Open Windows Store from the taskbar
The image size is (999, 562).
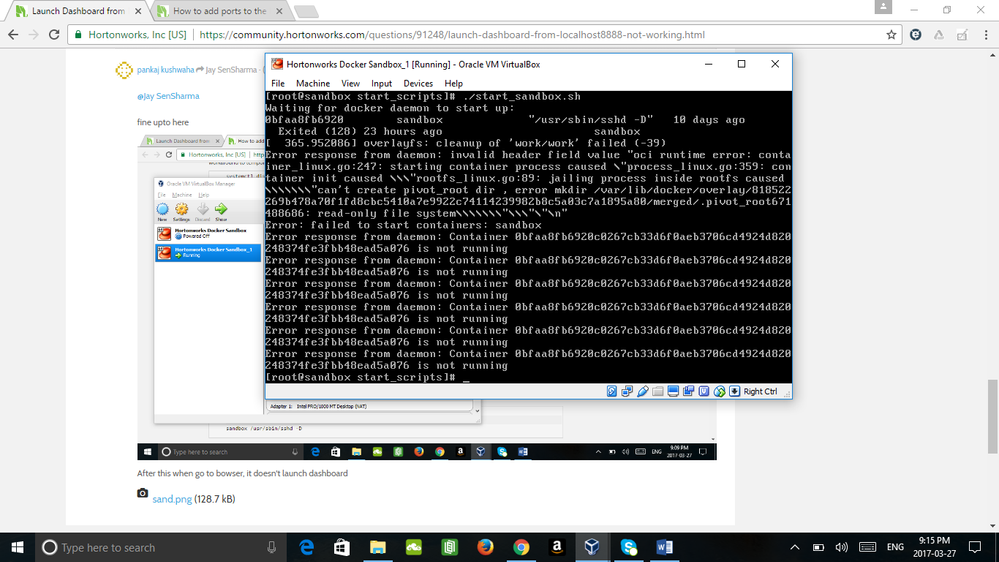342,547
